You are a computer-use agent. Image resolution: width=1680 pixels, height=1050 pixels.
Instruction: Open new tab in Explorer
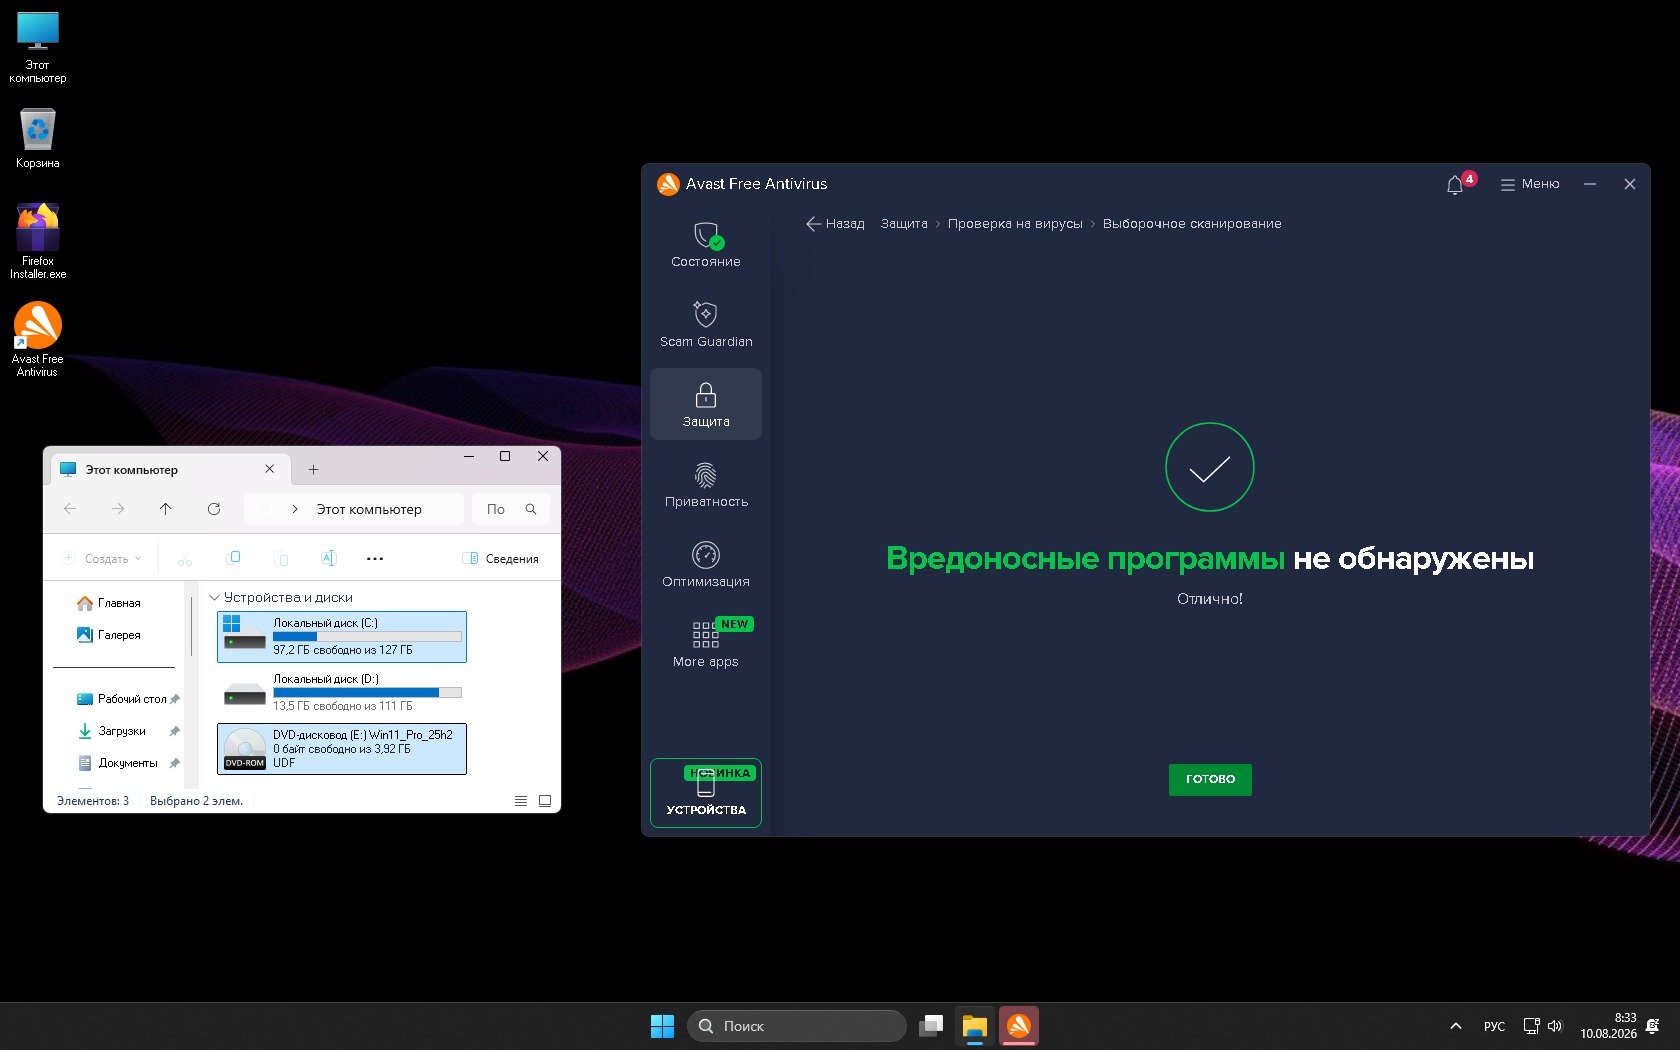coord(313,469)
